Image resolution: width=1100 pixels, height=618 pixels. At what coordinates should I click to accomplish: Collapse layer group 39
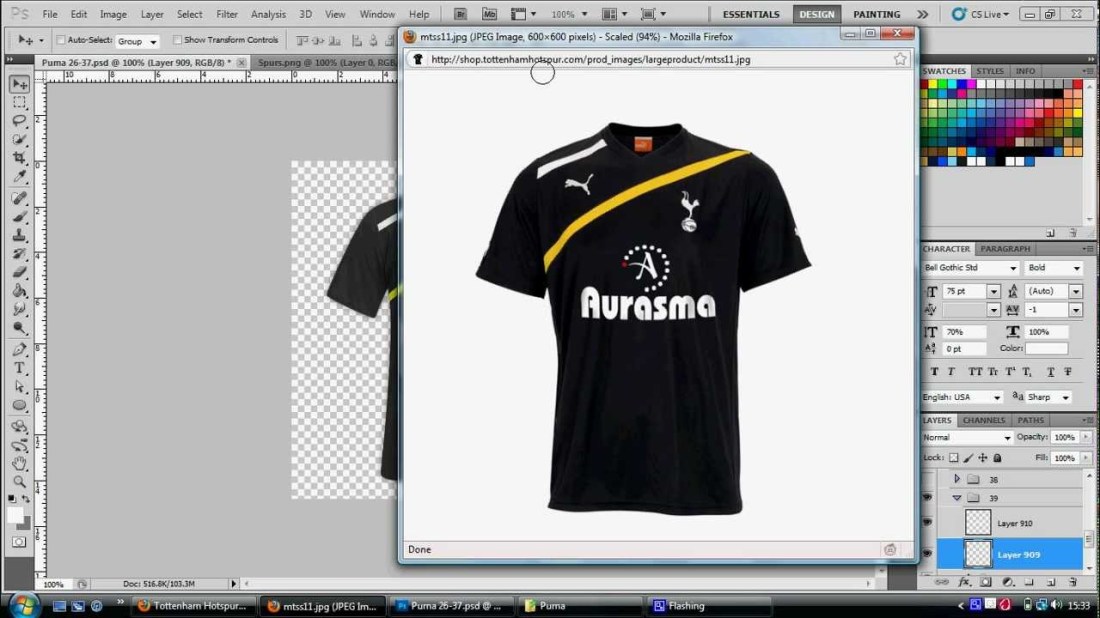click(957, 499)
